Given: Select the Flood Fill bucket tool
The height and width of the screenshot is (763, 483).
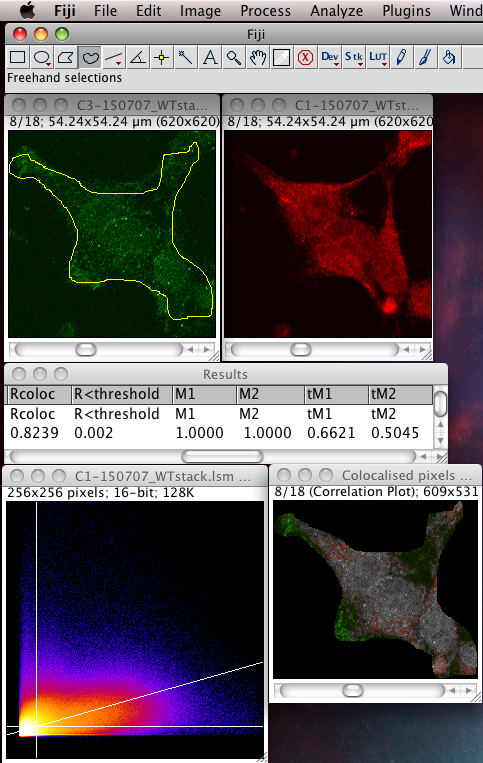Looking at the screenshot, I should [x=449, y=58].
